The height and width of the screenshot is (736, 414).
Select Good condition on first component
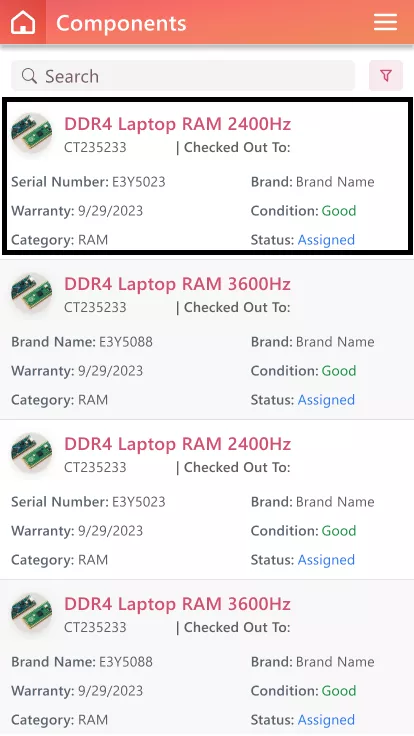pyautogui.click(x=339, y=211)
